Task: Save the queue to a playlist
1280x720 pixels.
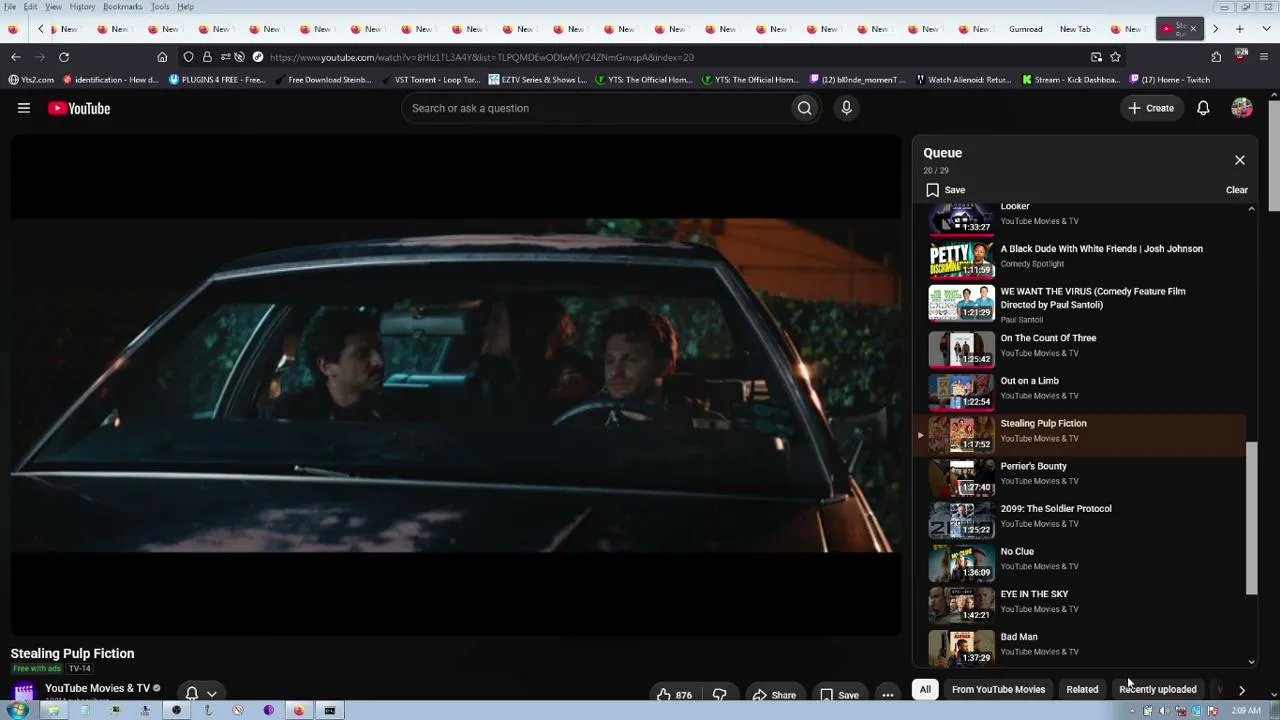Action: coord(946,190)
